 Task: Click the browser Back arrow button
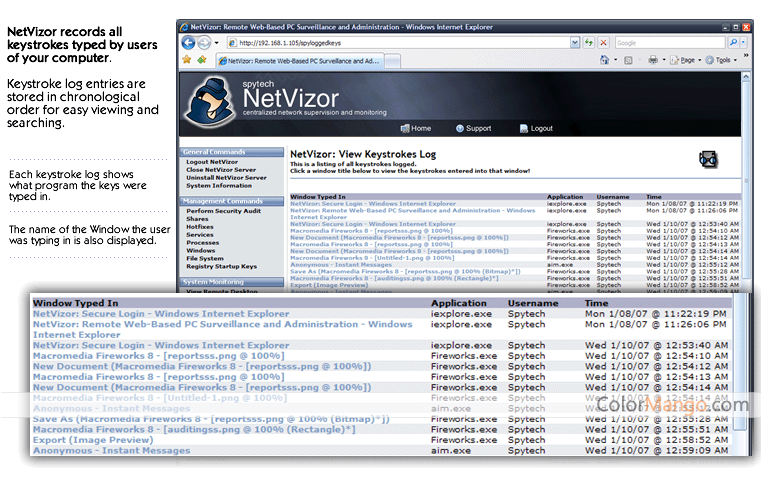188,43
